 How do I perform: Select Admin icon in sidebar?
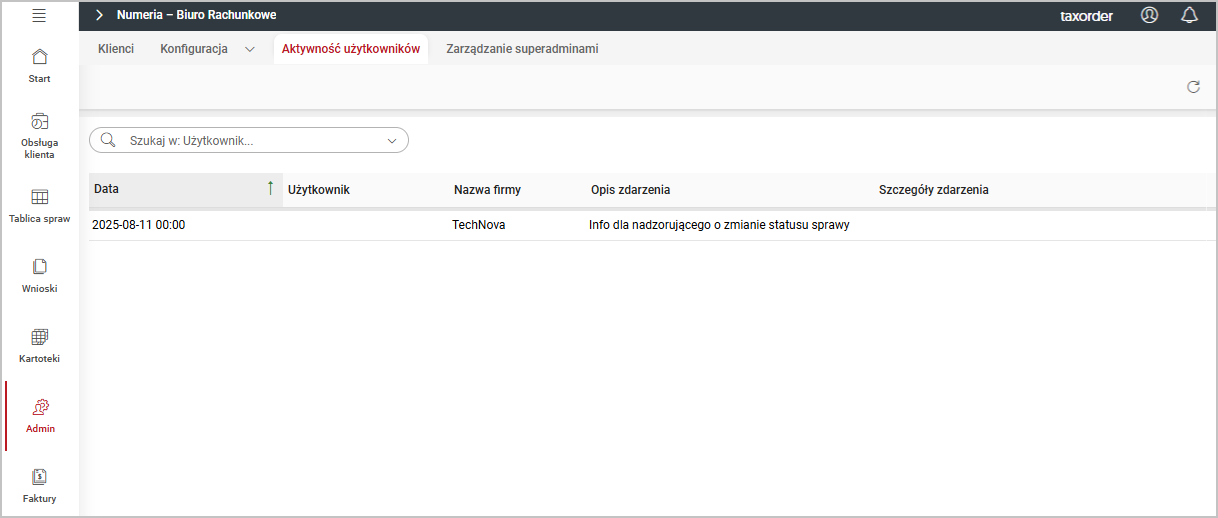pos(40,407)
